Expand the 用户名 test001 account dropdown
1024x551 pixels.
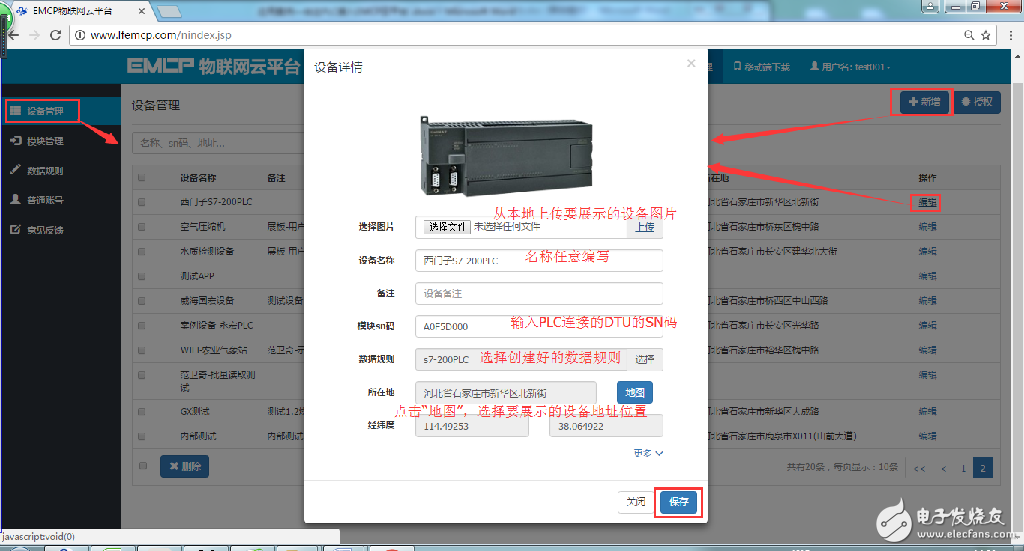point(850,67)
